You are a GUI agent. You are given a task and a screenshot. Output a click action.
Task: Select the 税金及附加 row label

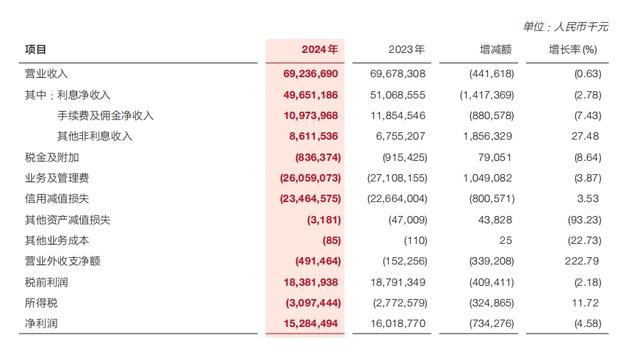(x=52, y=157)
